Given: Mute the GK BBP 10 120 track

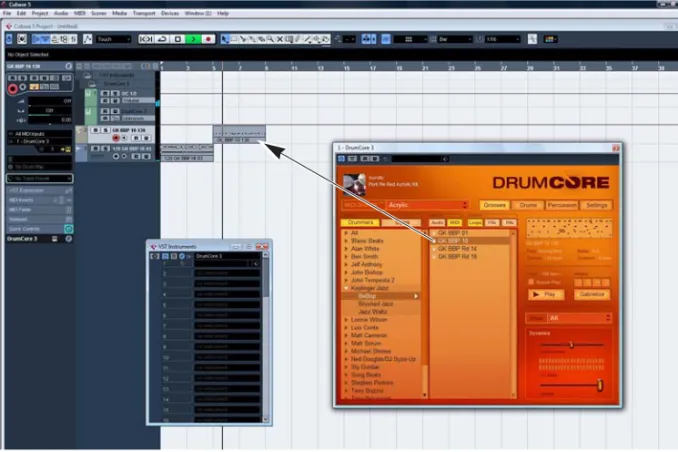Looking at the screenshot, I should (96, 130).
